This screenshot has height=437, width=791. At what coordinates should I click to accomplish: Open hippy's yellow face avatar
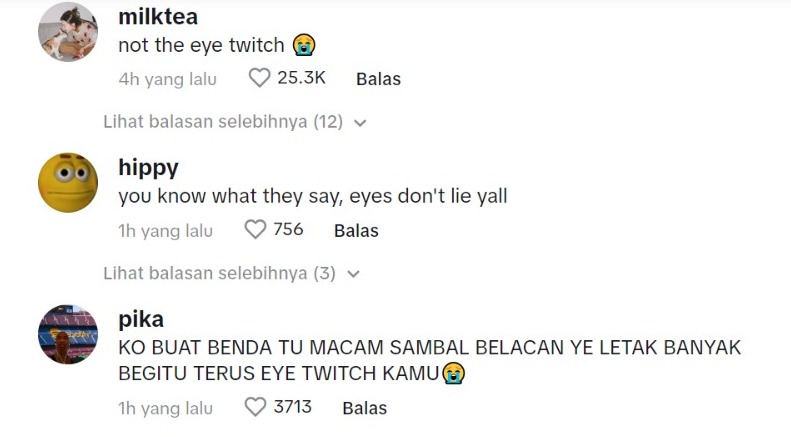[68, 183]
